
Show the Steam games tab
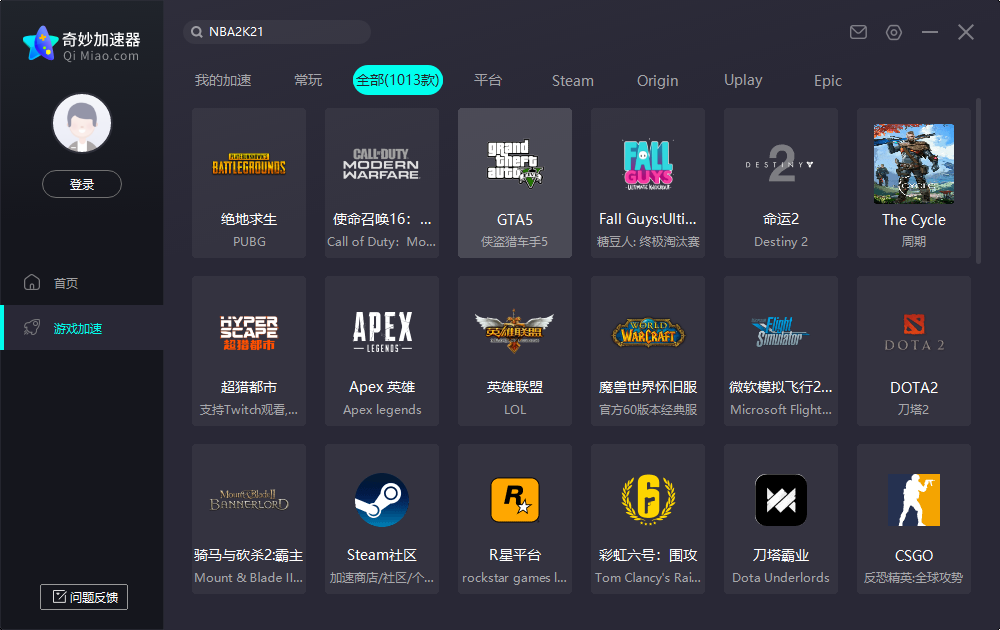[x=573, y=81]
